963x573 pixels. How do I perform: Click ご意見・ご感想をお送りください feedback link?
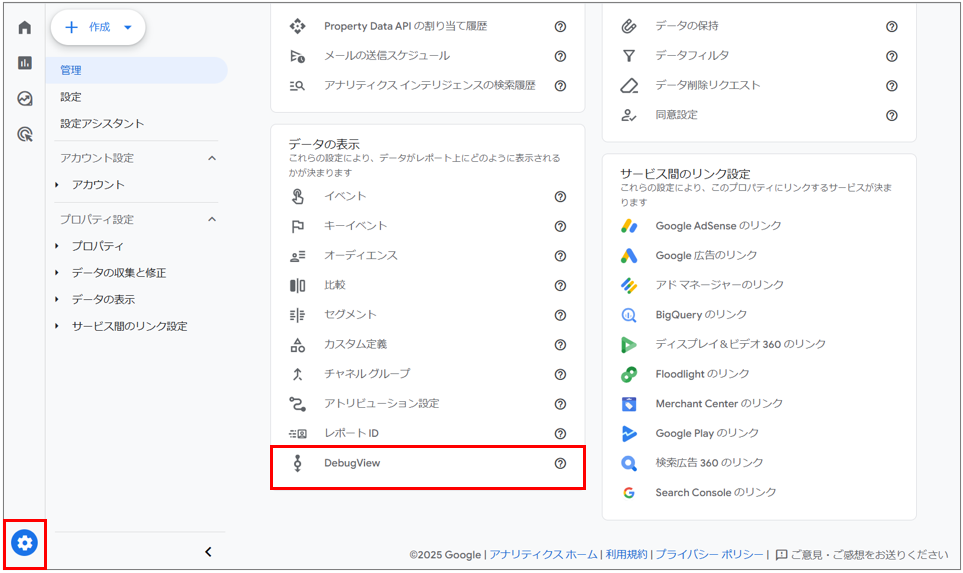click(862, 555)
